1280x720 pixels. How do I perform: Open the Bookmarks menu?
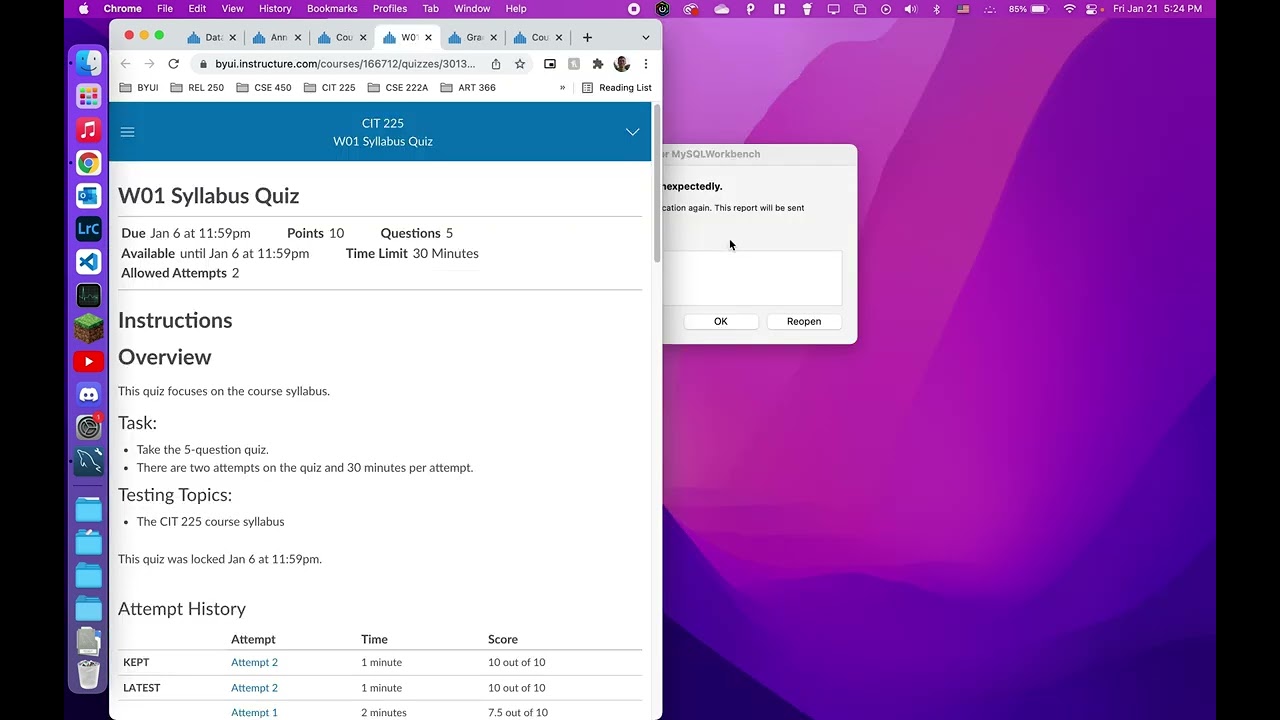[332, 9]
